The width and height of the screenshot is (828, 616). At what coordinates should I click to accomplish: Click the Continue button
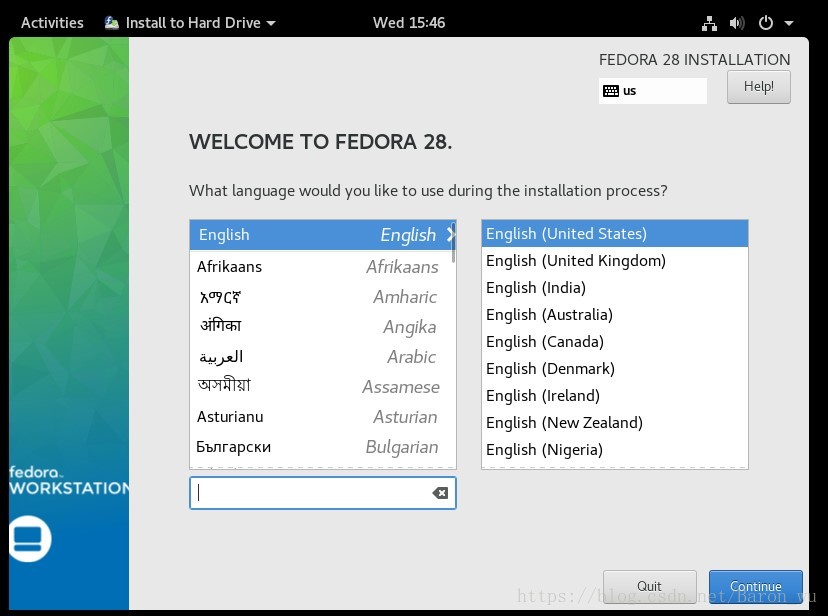(756, 586)
